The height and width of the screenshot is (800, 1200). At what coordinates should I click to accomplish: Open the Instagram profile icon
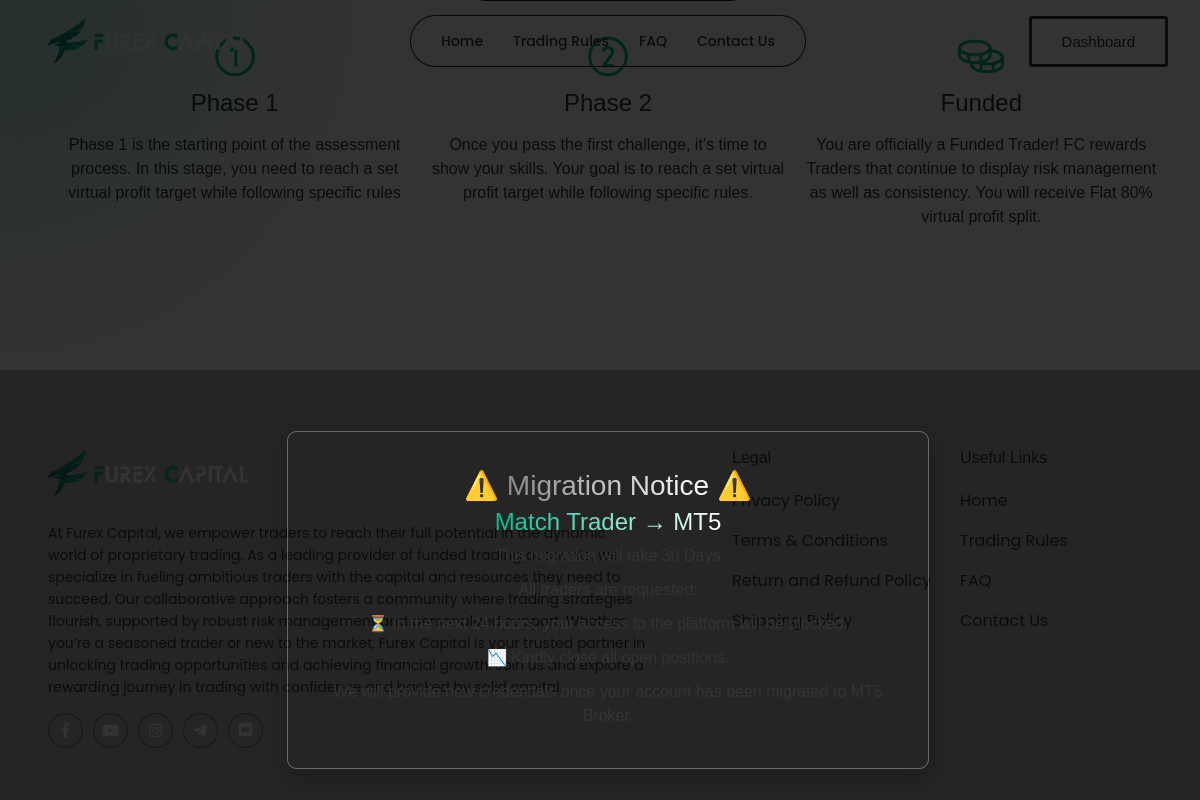coord(155,731)
